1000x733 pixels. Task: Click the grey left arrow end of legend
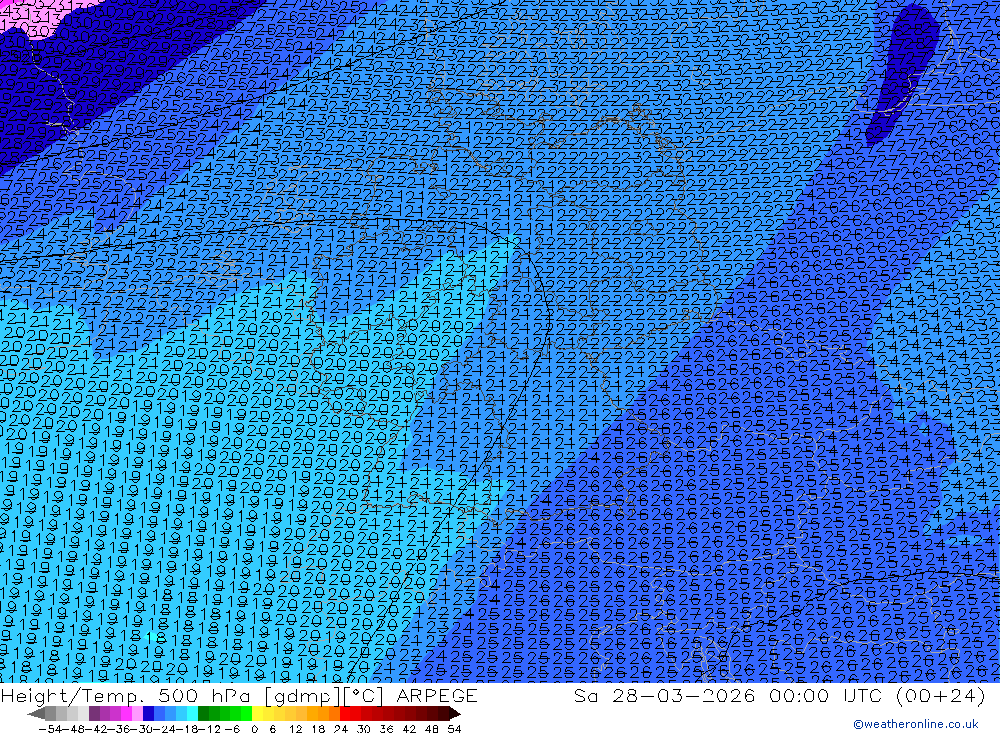click(36, 713)
